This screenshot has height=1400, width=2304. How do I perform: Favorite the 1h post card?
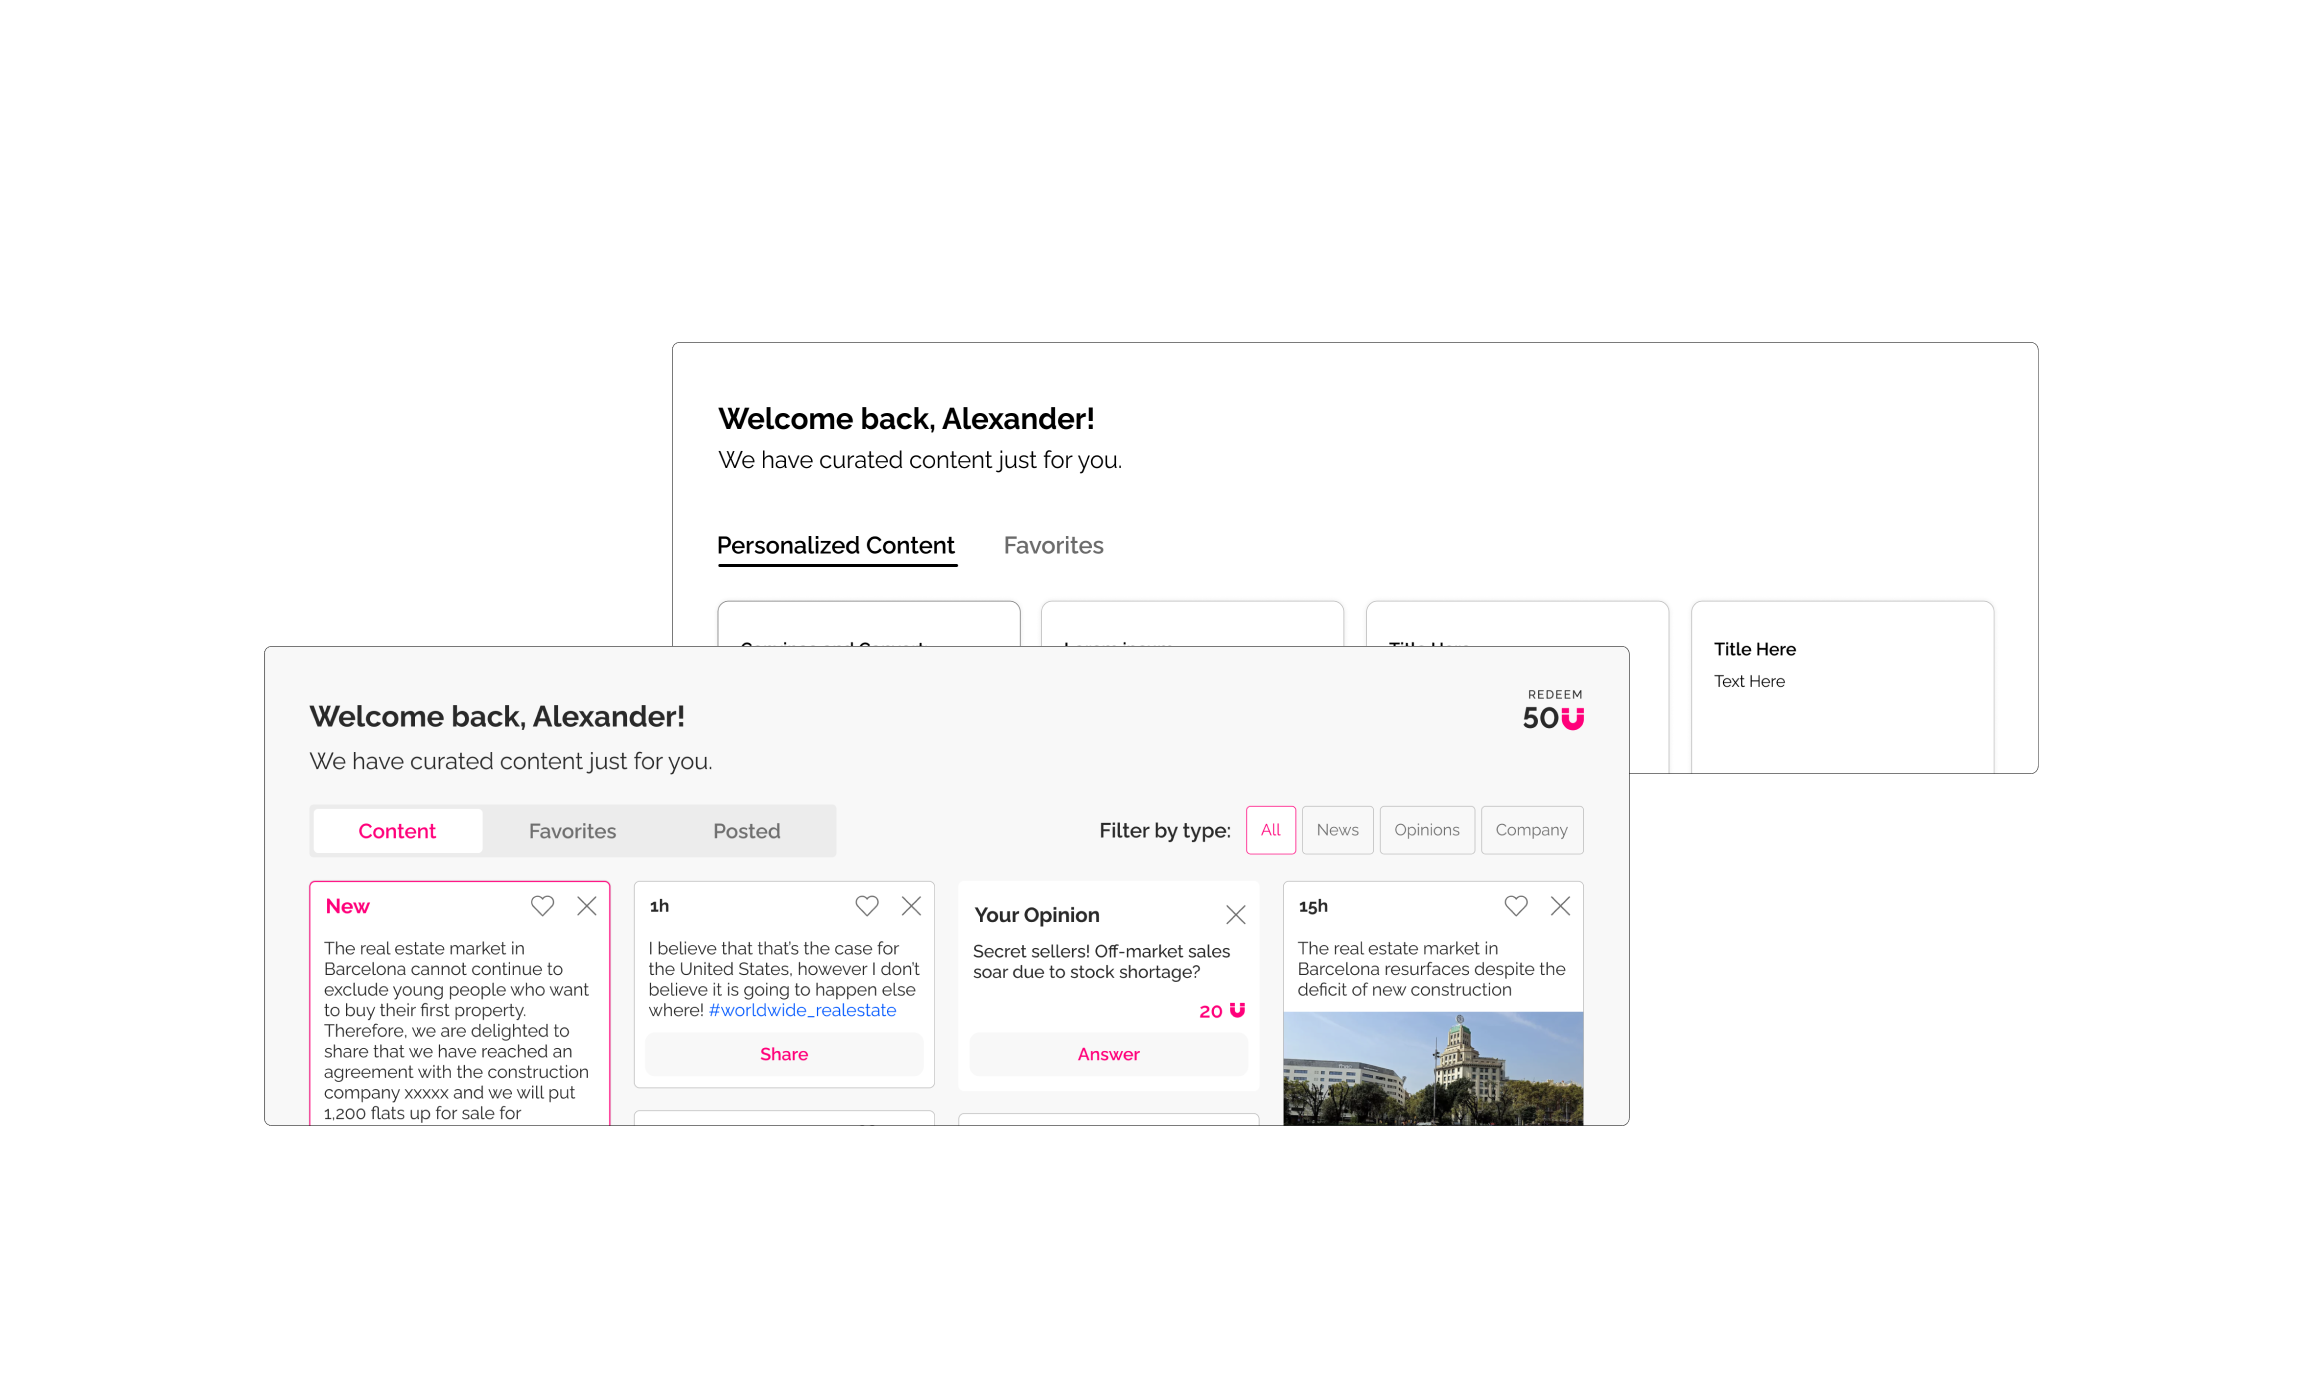pos(867,906)
